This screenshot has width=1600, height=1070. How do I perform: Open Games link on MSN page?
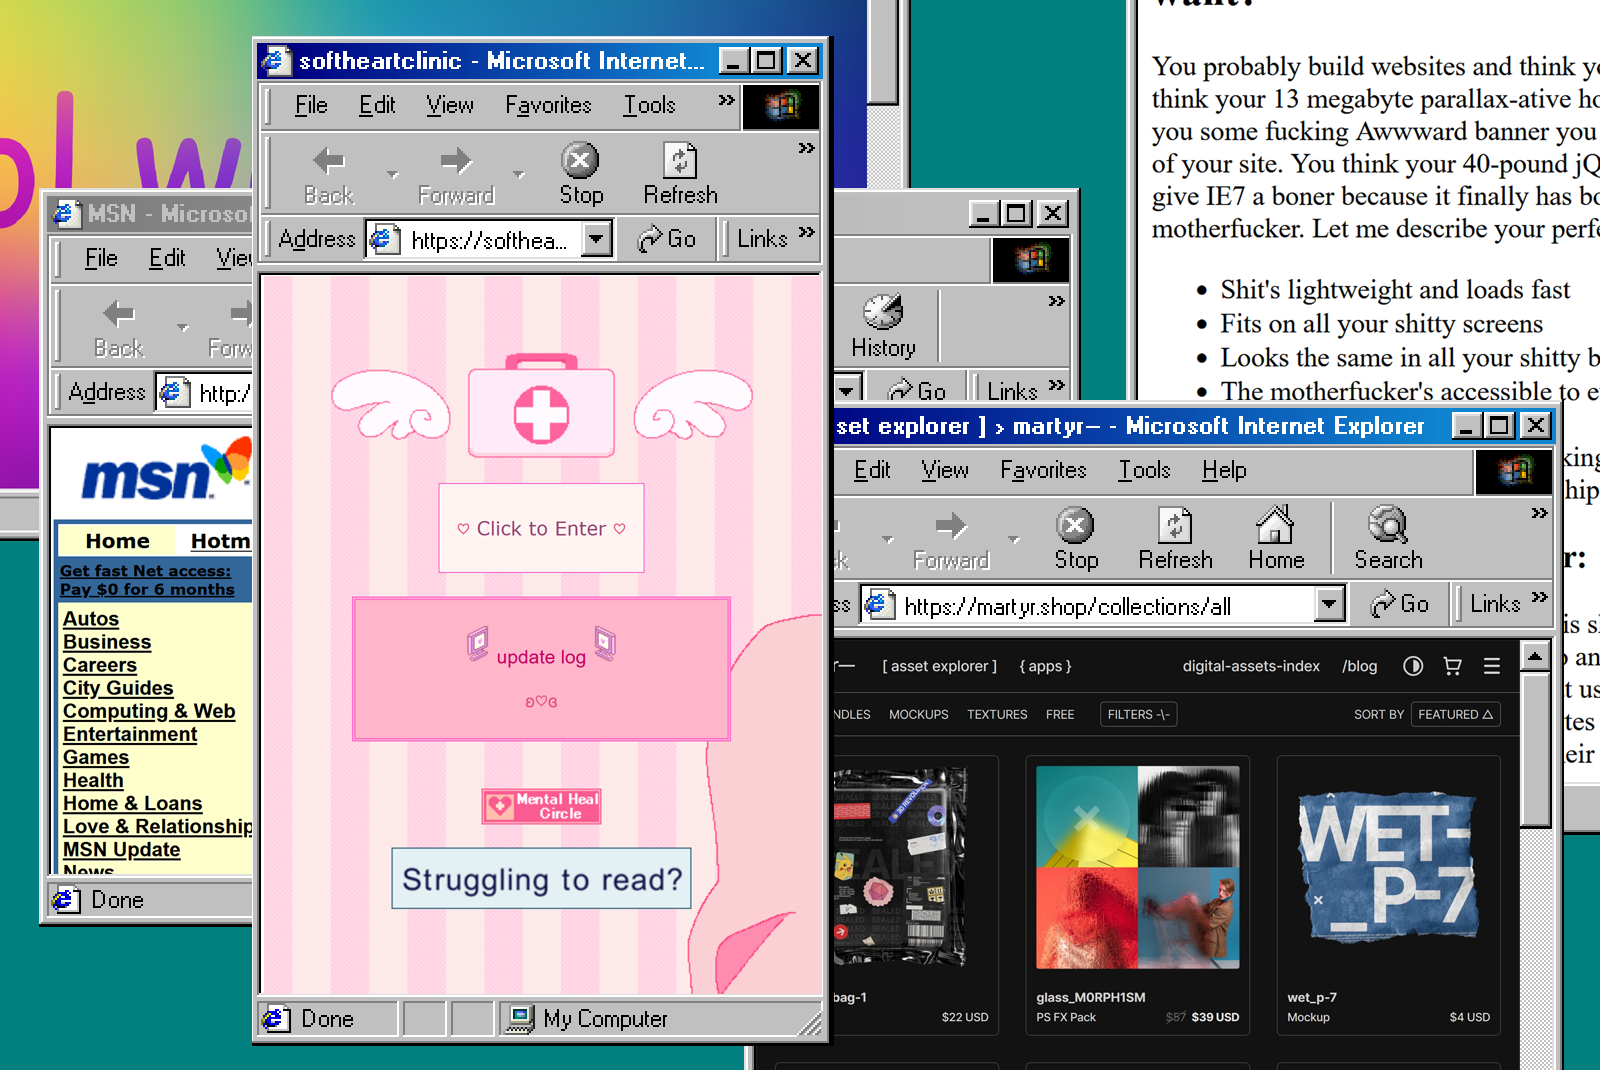point(96,757)
